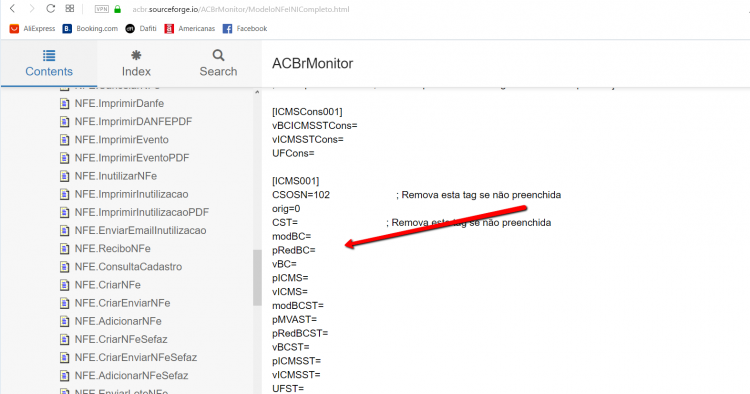
Task: Click the contents panel scrollbar thumb
Action: click(257, 278)
